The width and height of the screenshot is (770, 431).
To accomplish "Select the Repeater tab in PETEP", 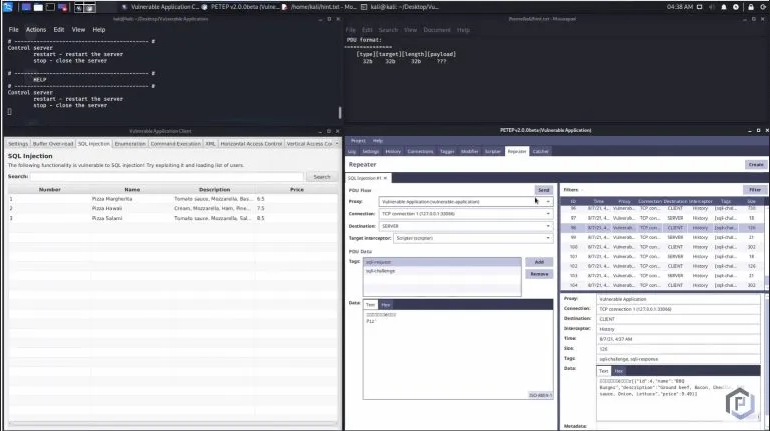I will pos(517,152).
